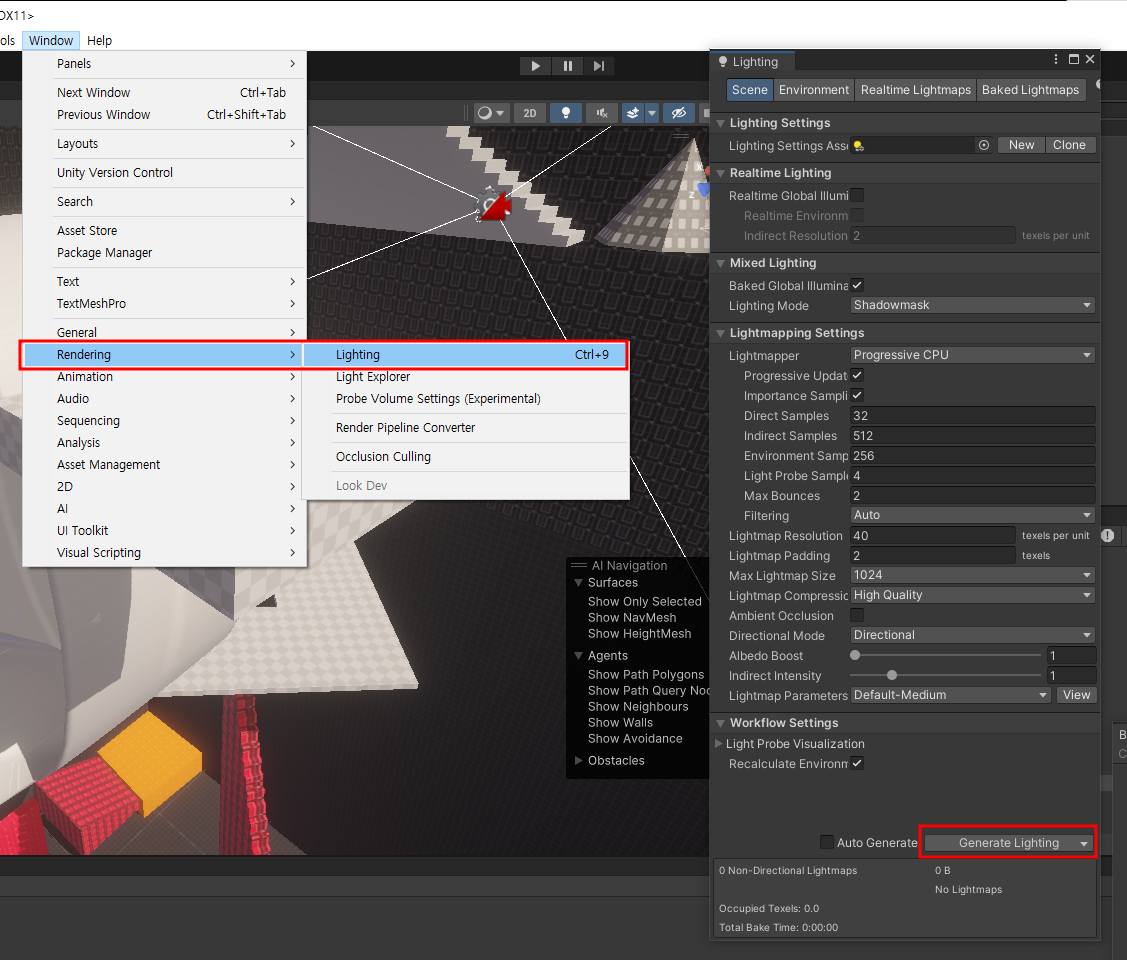This screenshot has width=1127, height=960.
Task: Click Indirect Samples input field
Action: (972, 435)
